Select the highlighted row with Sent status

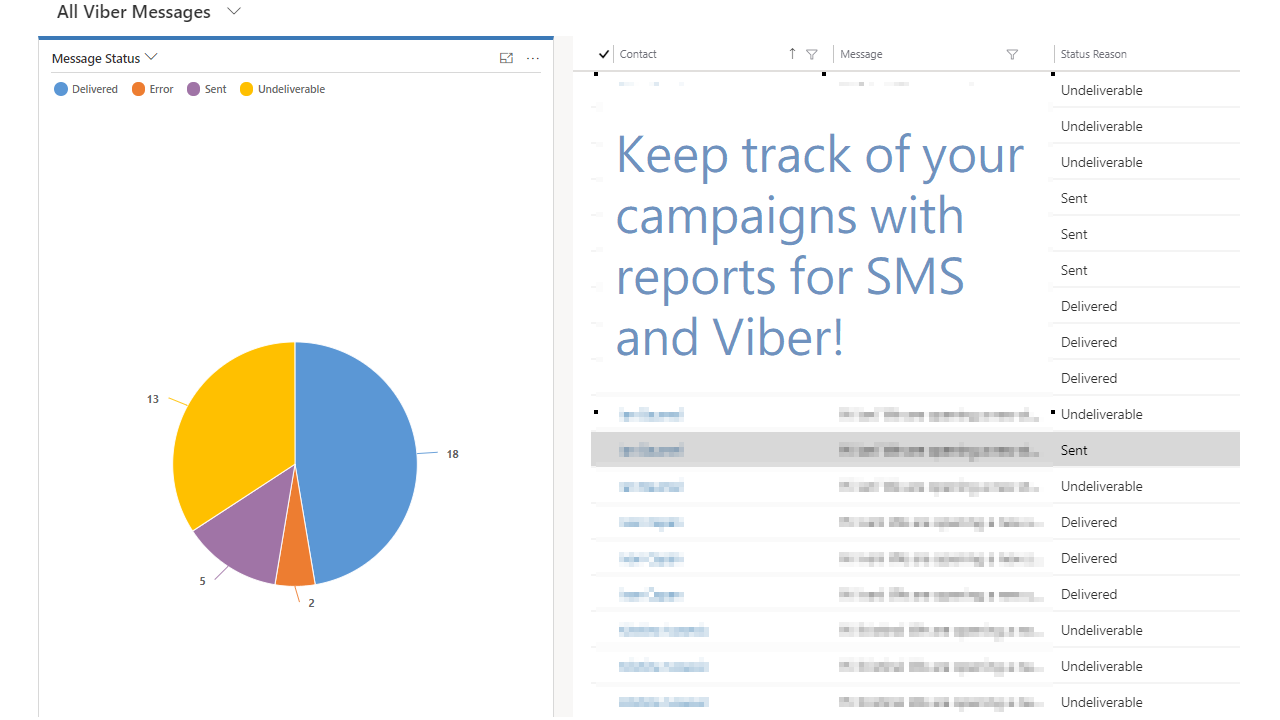pos(915,450)
